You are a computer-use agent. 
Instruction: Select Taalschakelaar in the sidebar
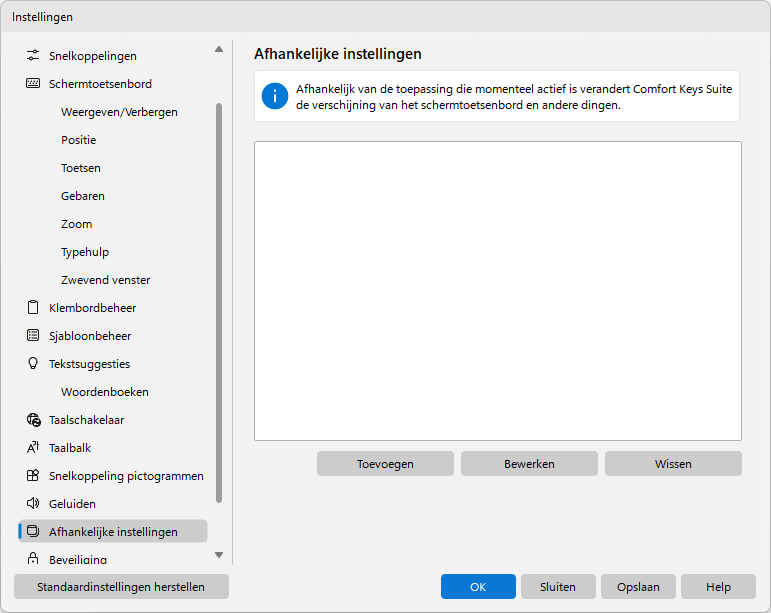point(87,420)
